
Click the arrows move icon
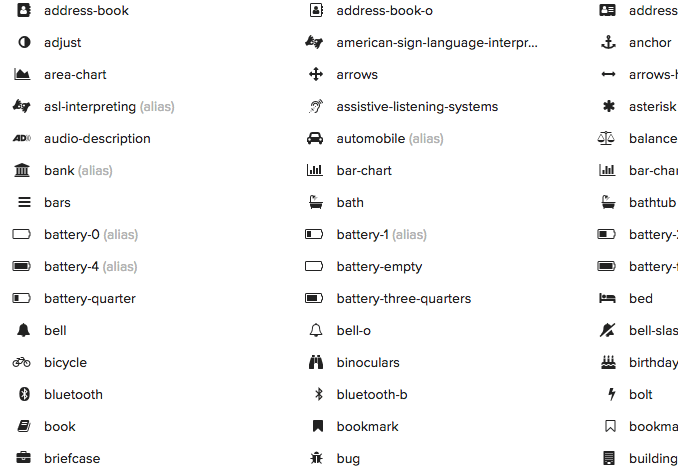point(316,74)
